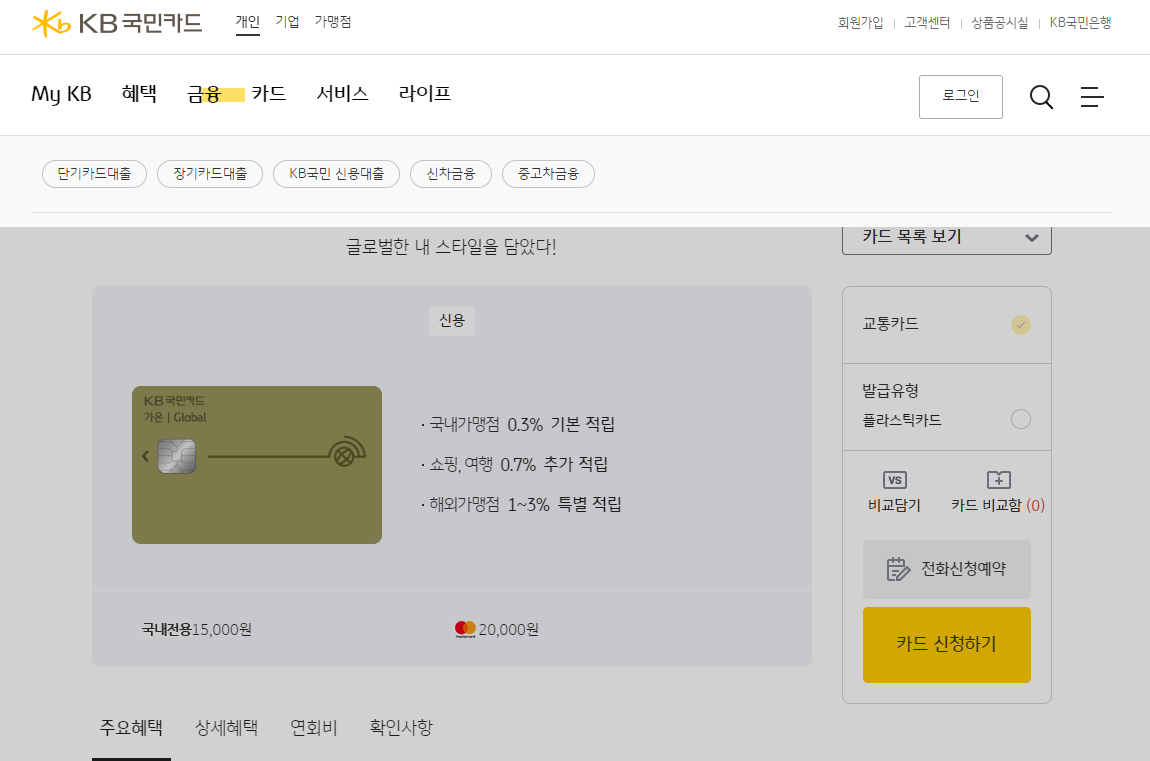Open the 서비스 menu
The width and height of the screenshot is (1150, 761).
click(343, 94)
